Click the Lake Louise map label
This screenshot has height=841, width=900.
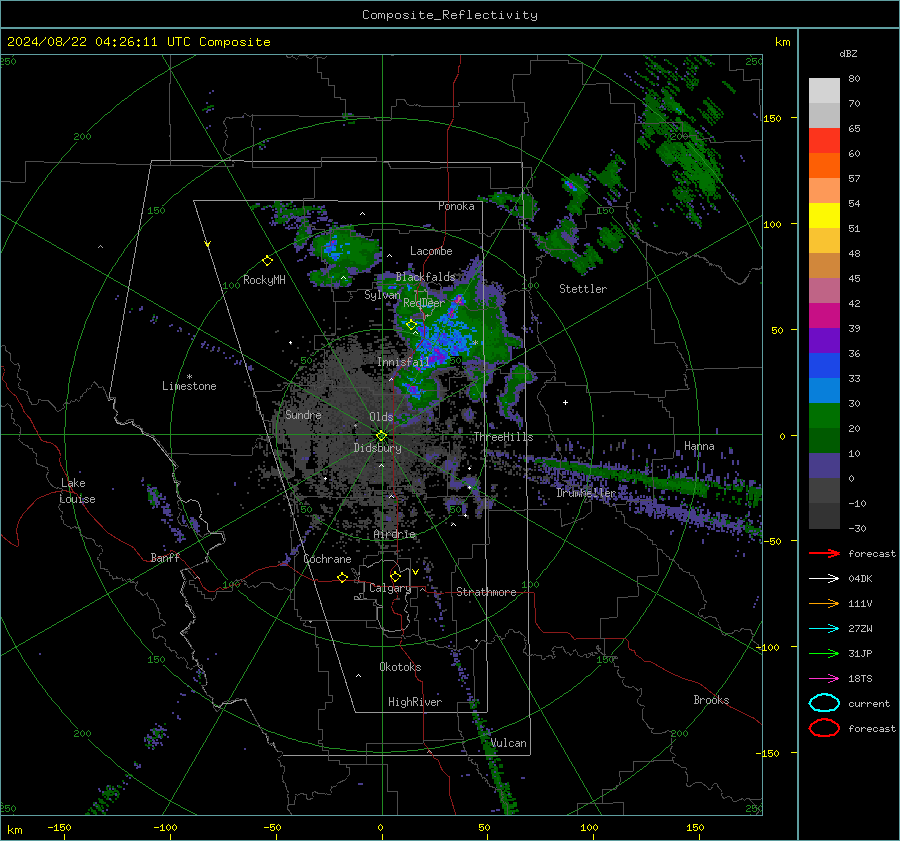78,491
